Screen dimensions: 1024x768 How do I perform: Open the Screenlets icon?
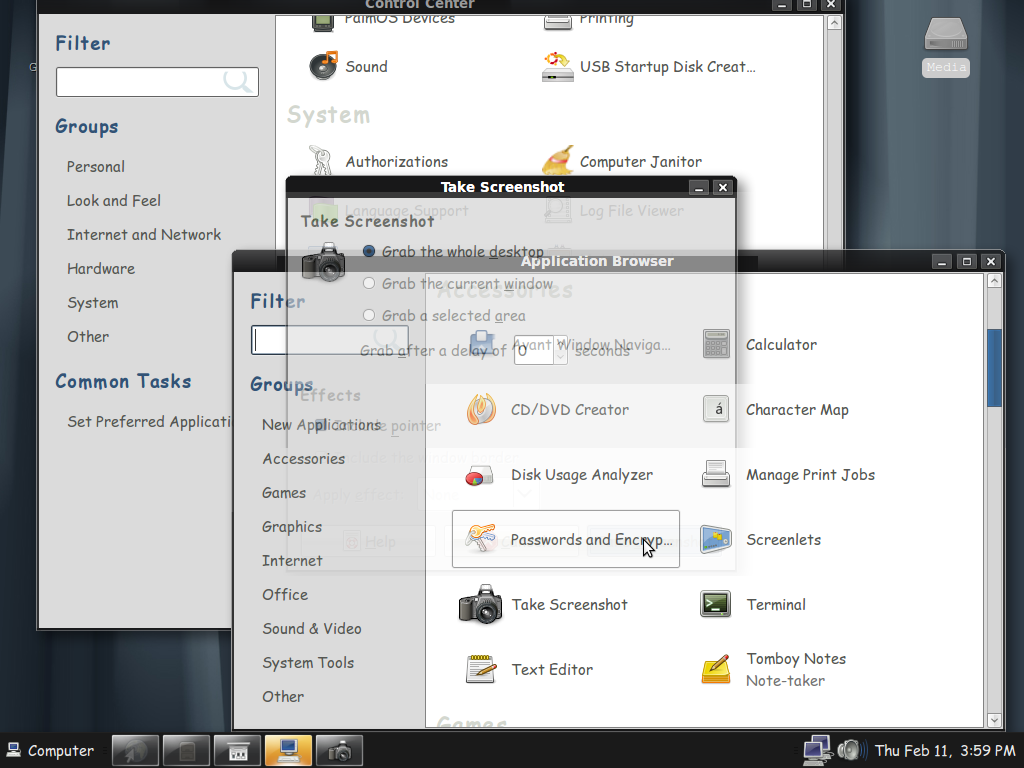pos(716,539)
